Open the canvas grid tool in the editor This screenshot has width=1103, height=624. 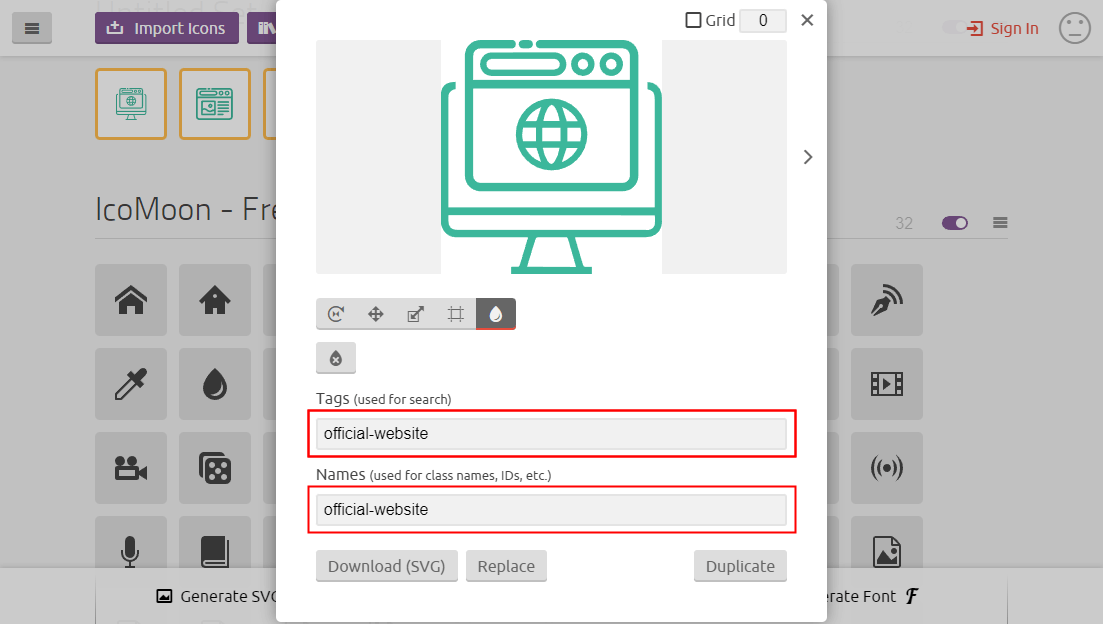pos(456,313)
